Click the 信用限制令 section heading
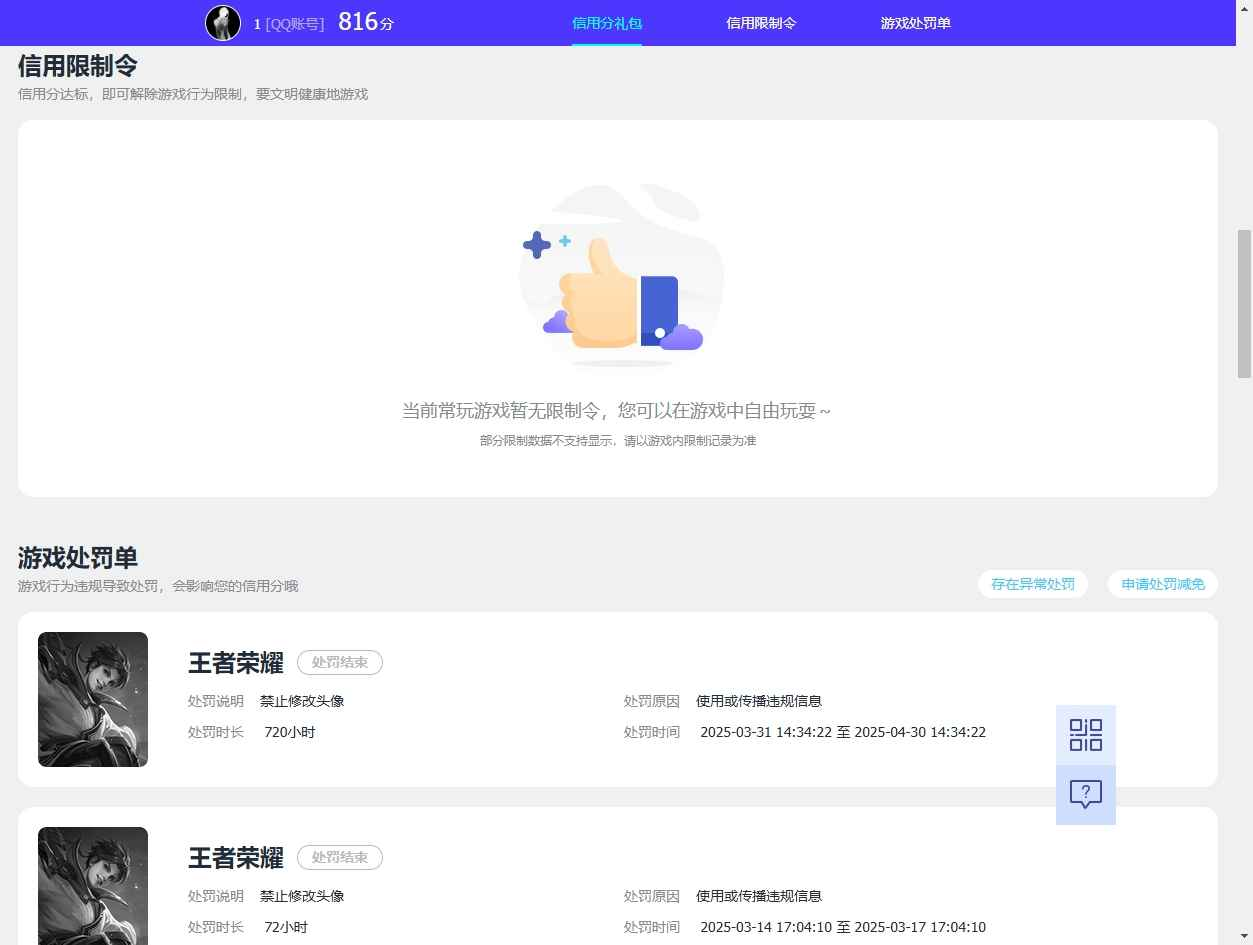Screen dimensions: 1253x945 pos(78,66)
